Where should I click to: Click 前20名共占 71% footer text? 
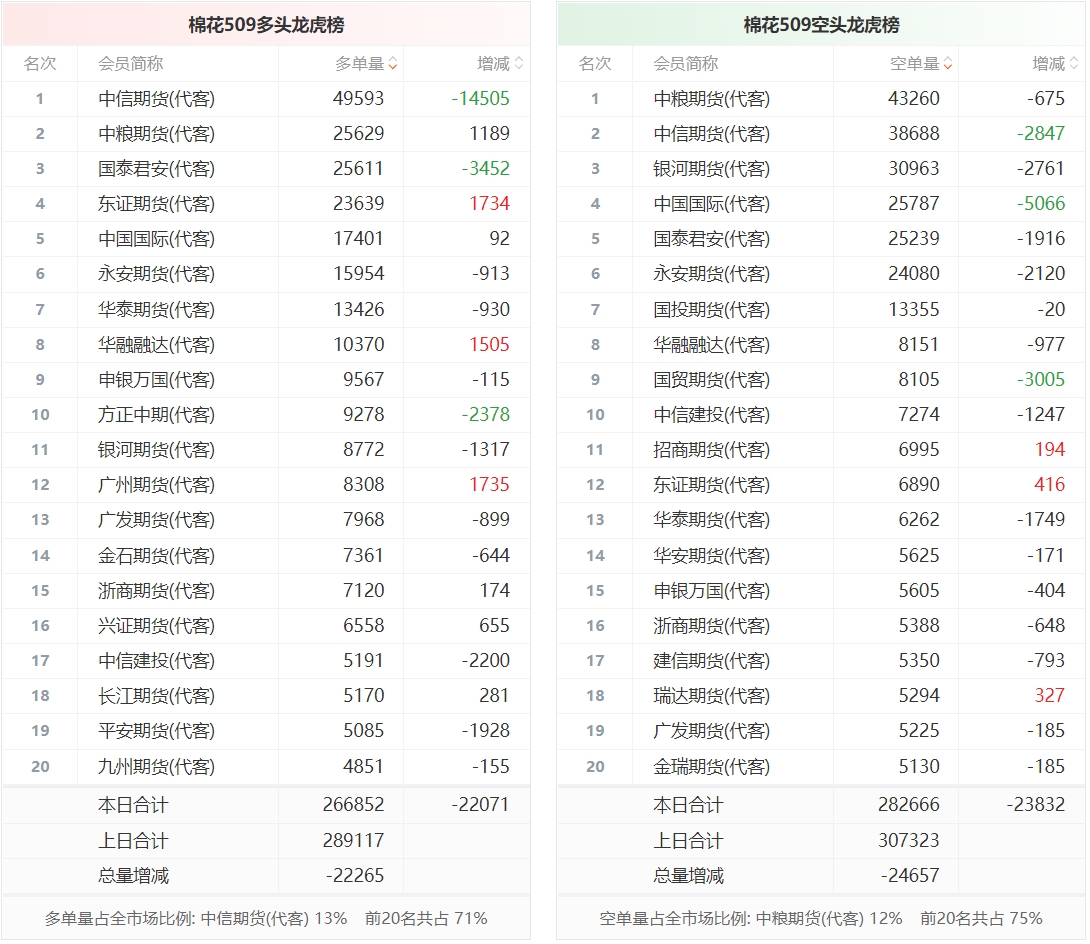pos(426,919)
